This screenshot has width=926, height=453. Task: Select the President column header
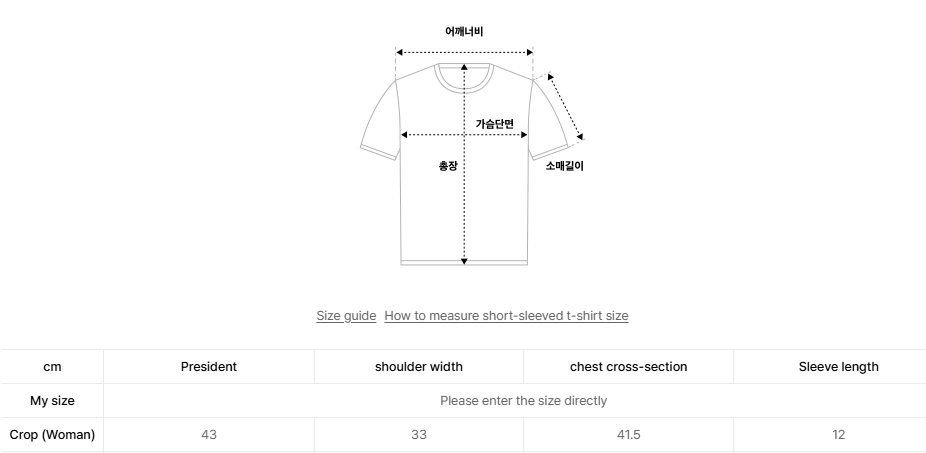[209, 367]
